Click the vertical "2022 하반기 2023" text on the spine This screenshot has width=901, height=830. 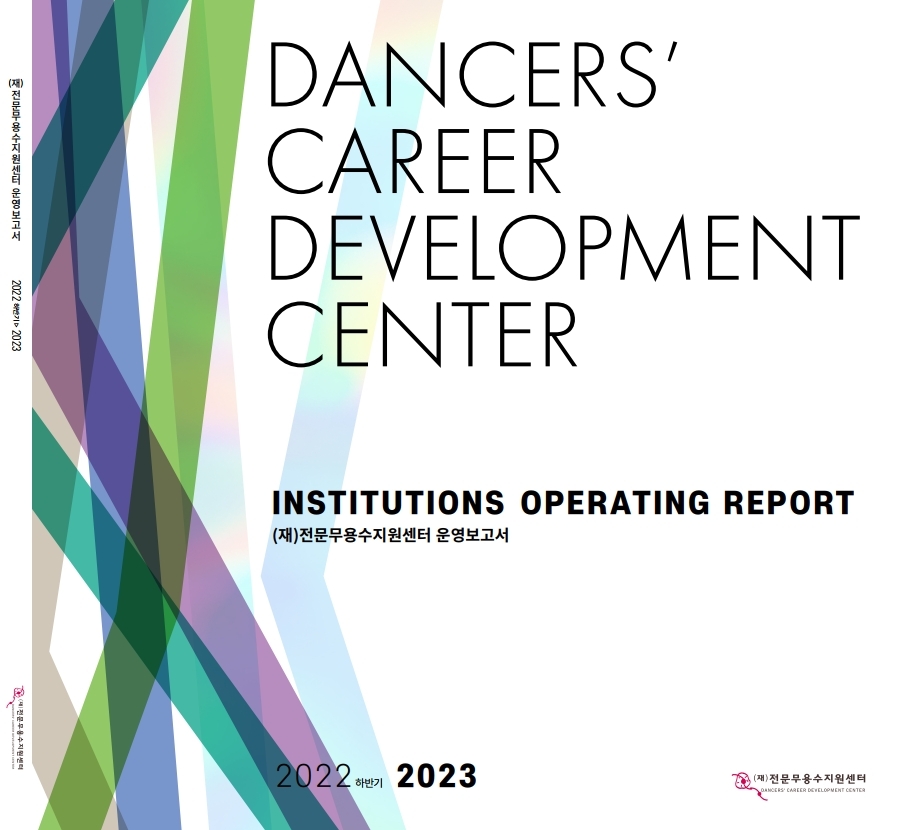[16, 315]
